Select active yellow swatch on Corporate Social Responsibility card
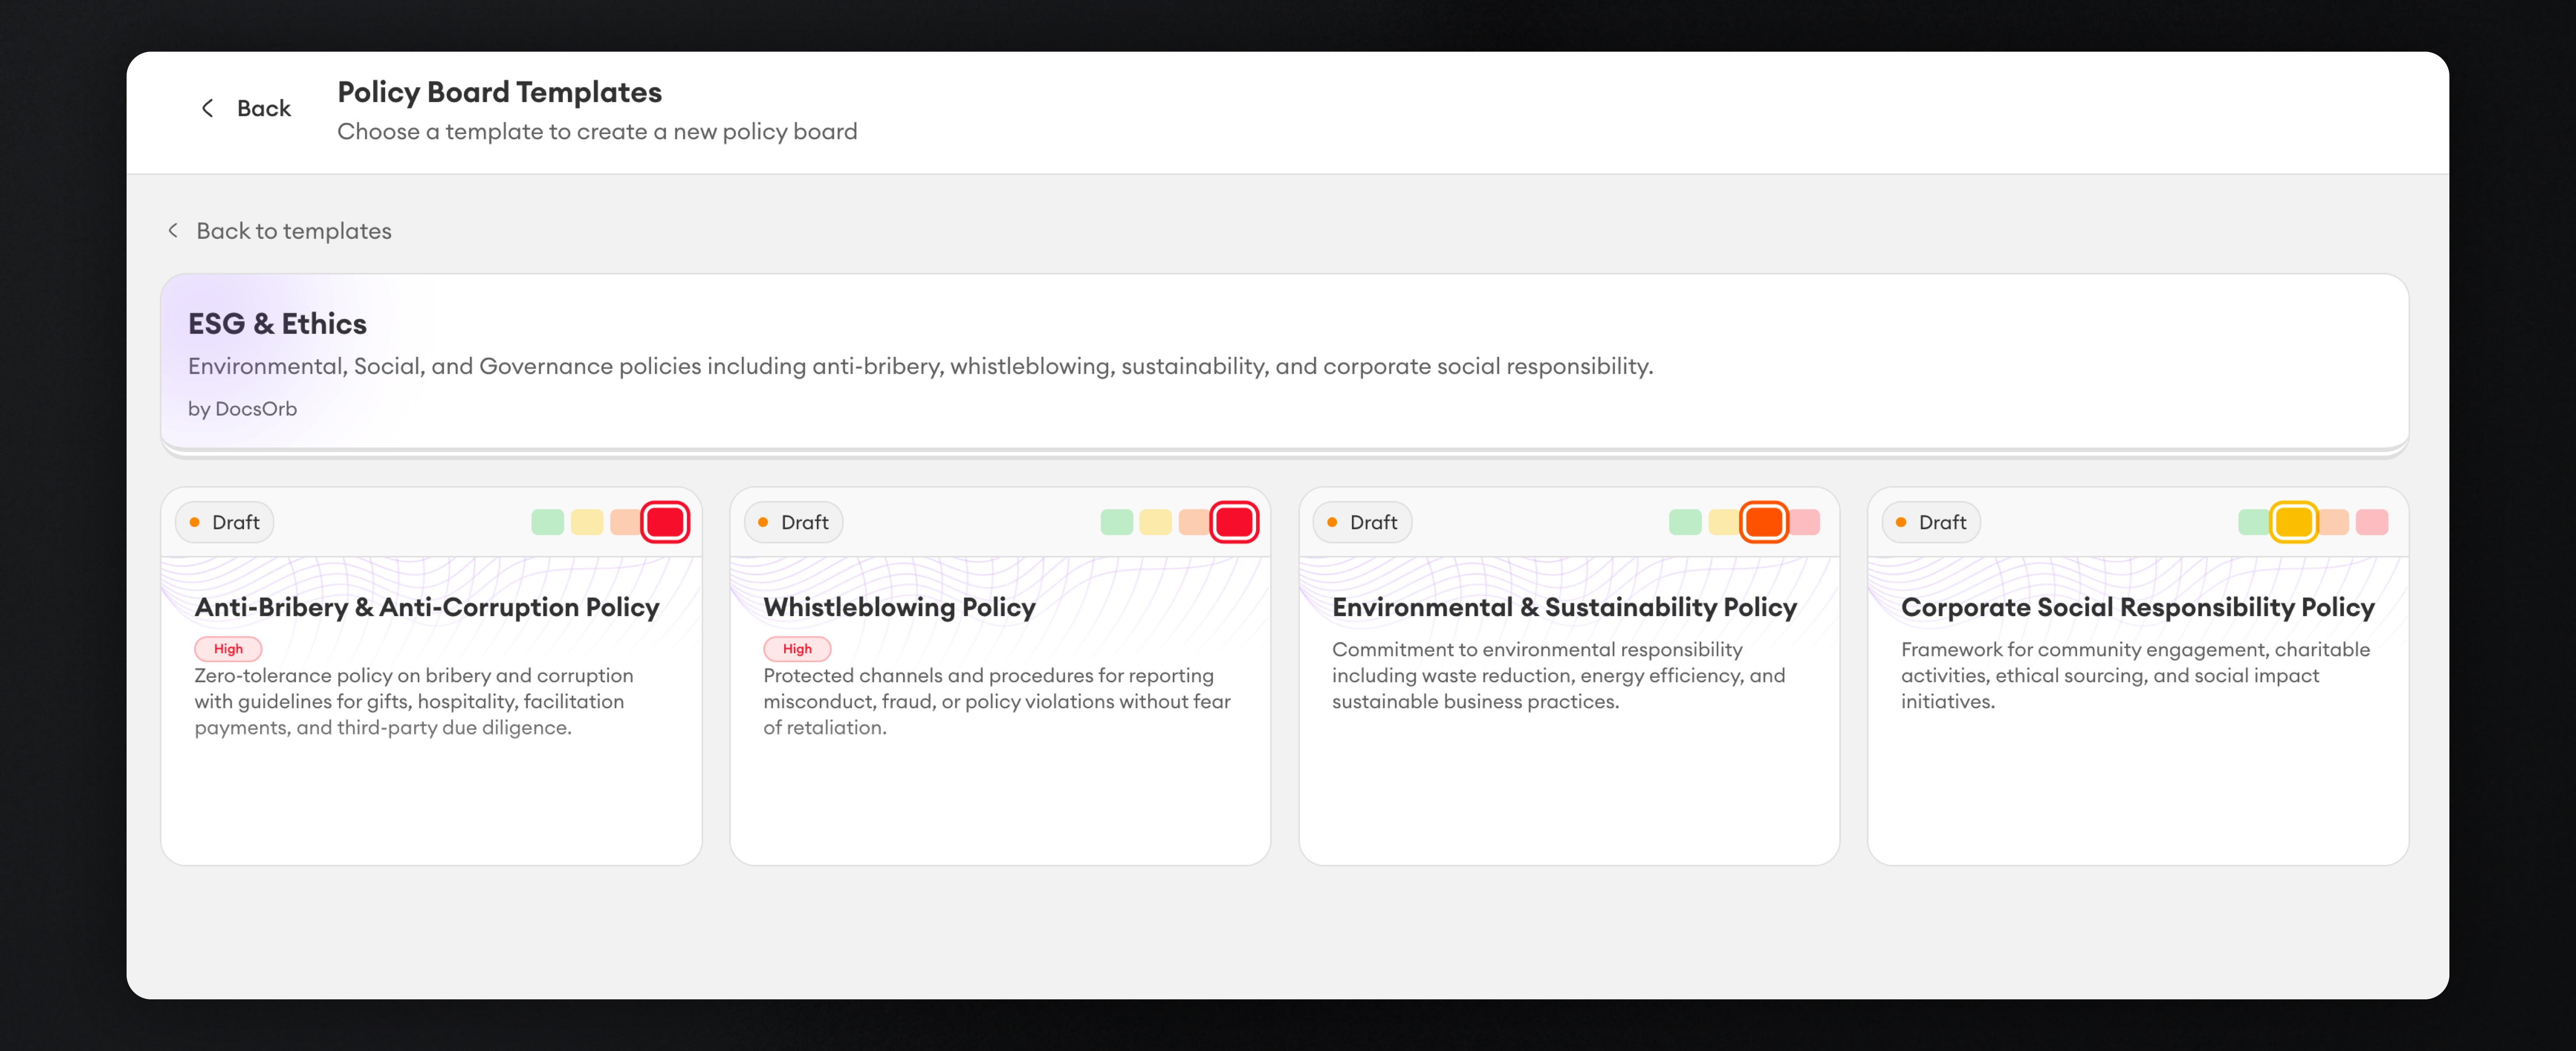 point(2294,522)
